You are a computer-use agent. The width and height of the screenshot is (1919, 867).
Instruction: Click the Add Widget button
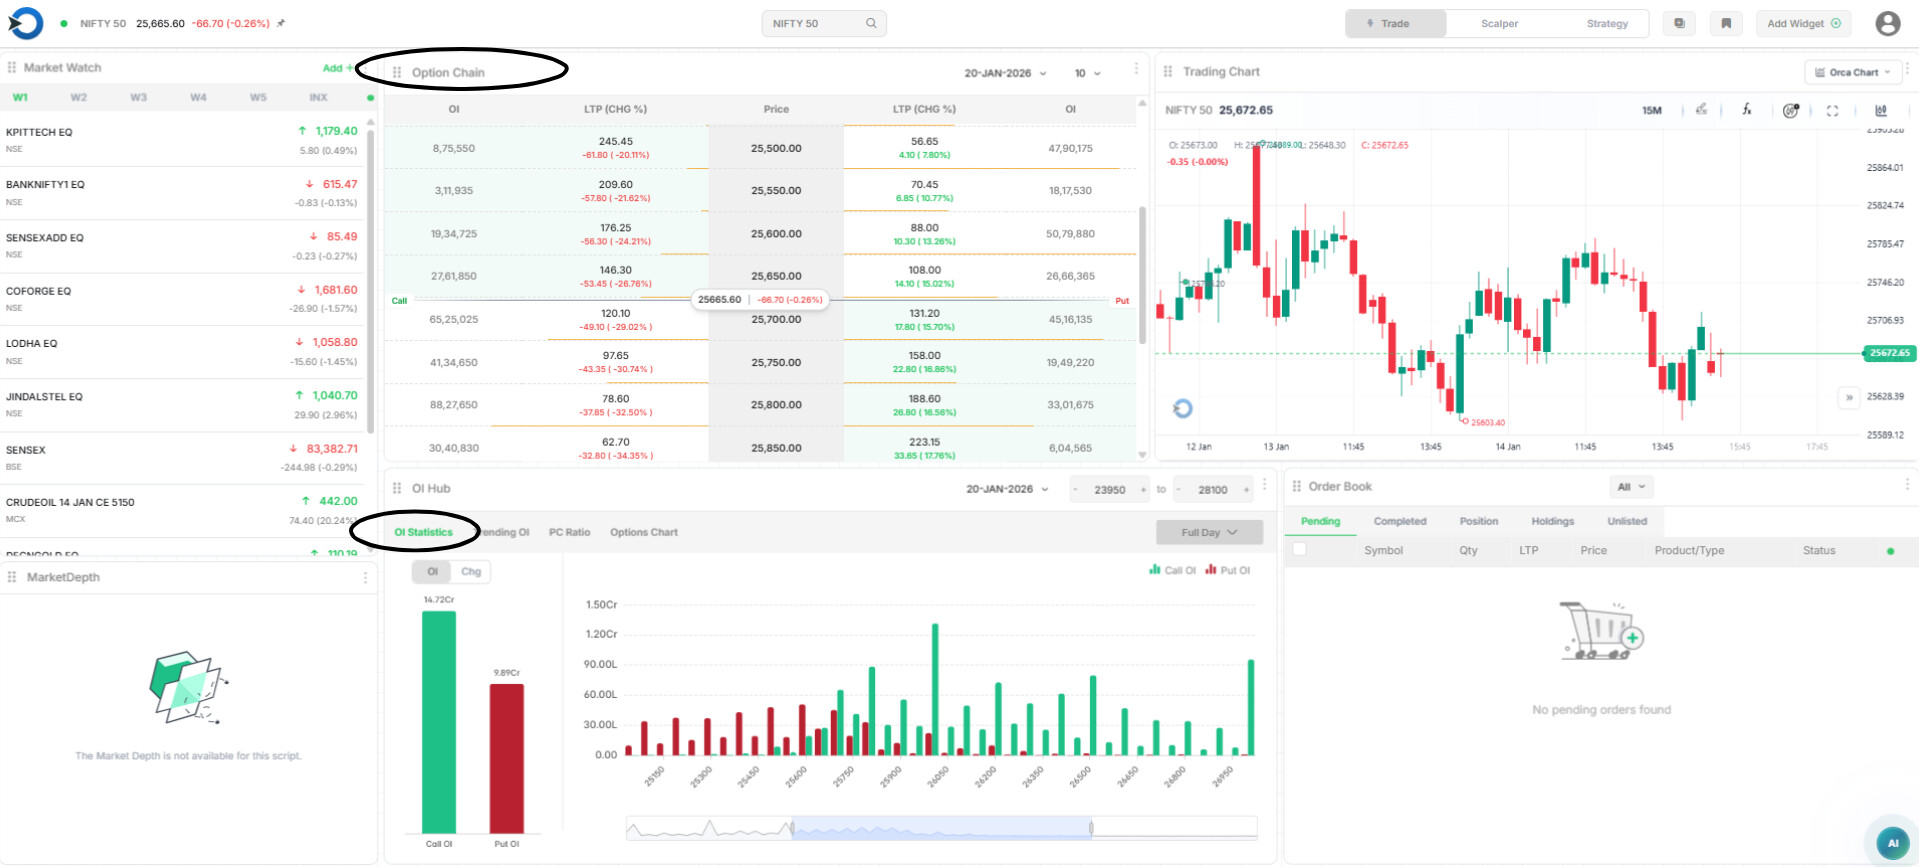pyautogui.click(x=1803, y=23)
